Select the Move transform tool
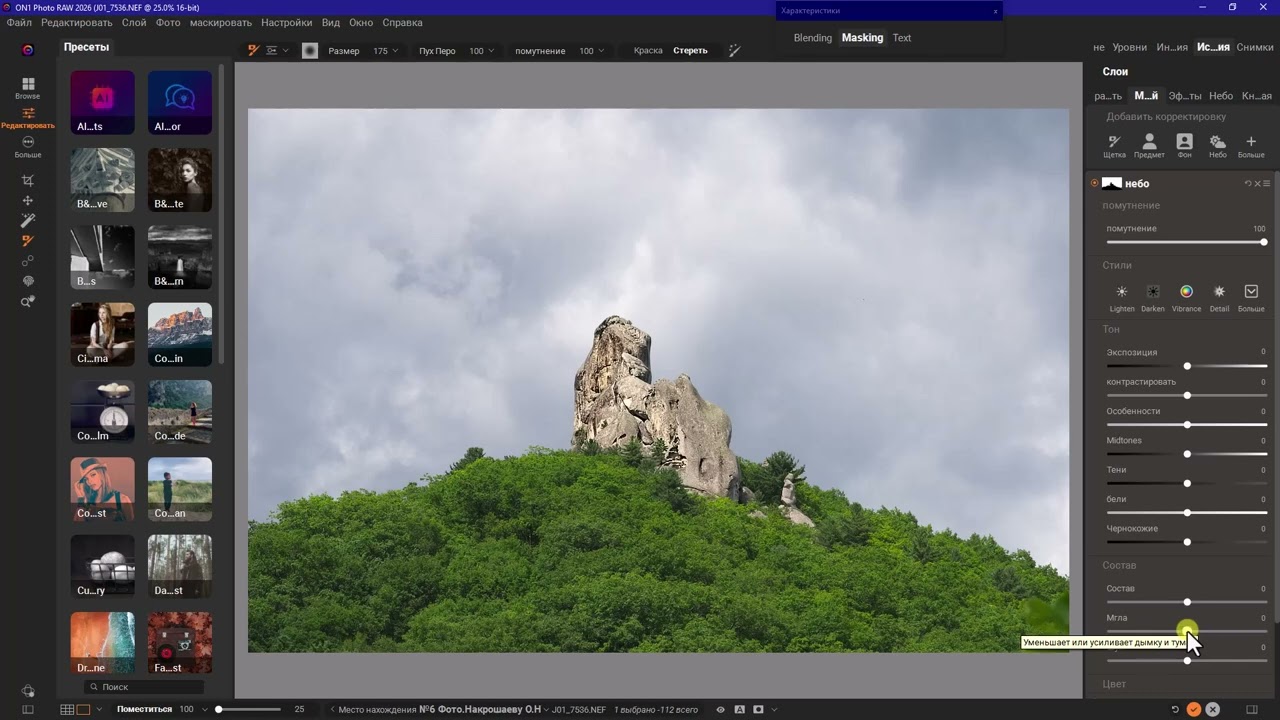The image size is (1280, 720). point(28,201)
